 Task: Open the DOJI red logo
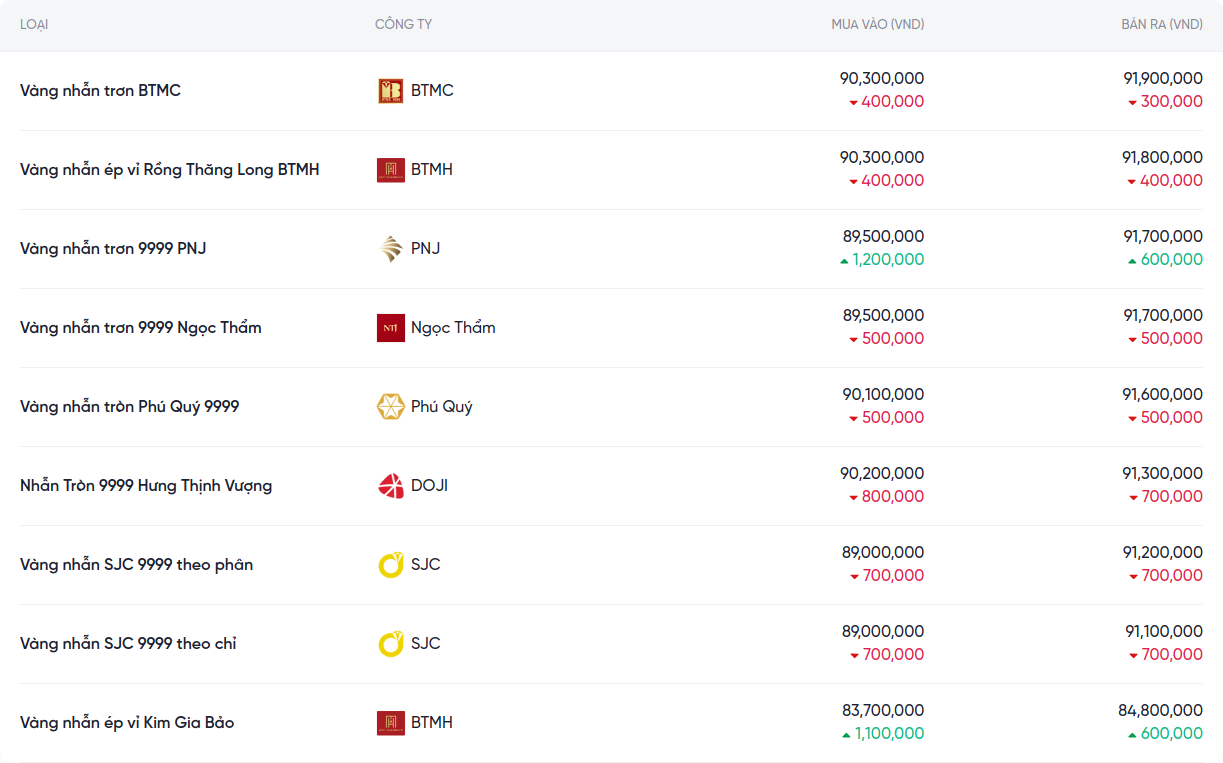[390, 486]
